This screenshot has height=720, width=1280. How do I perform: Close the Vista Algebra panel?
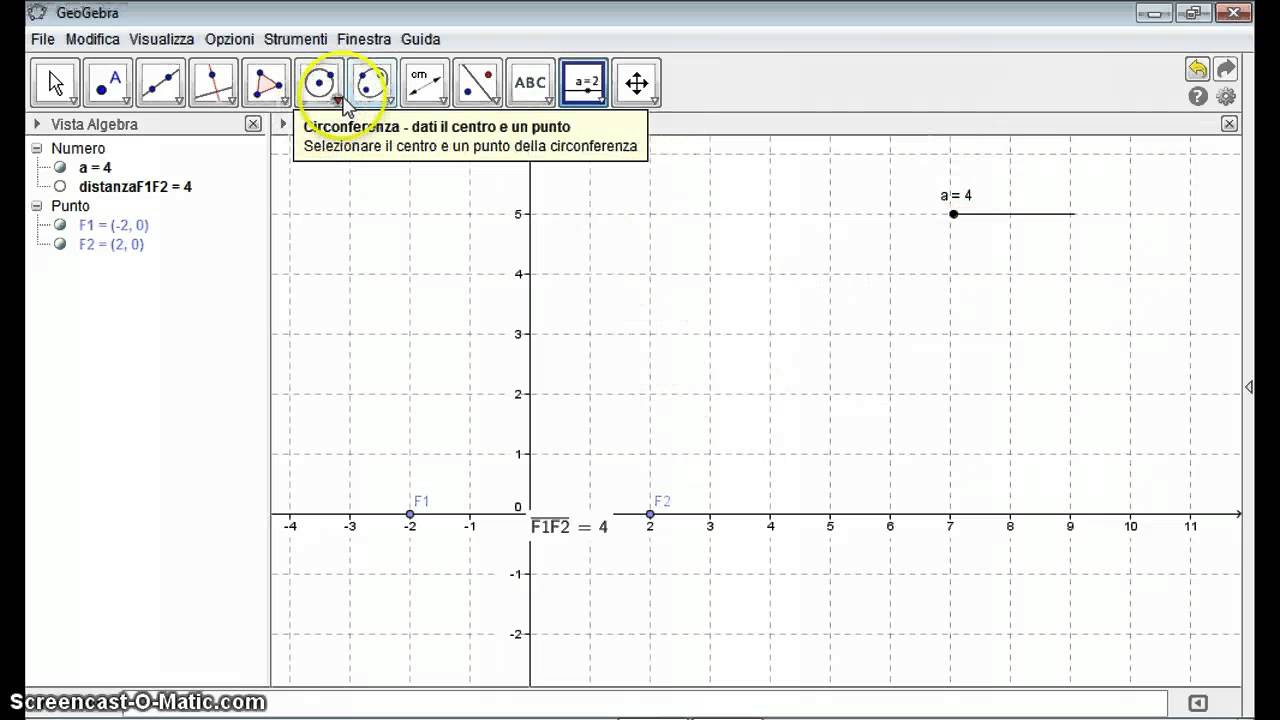tap(253, 124)
